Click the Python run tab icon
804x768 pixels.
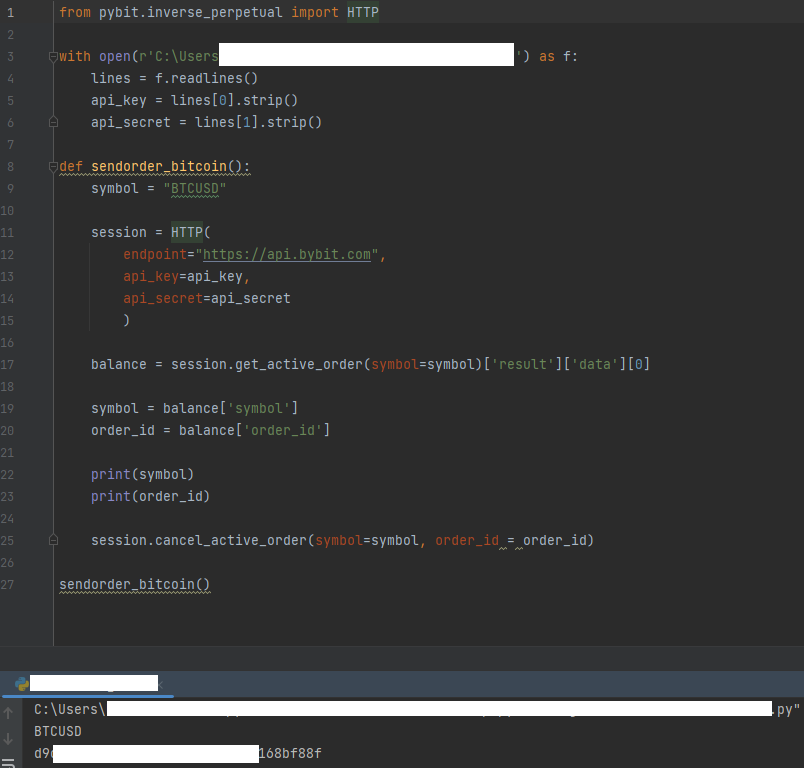22,683
